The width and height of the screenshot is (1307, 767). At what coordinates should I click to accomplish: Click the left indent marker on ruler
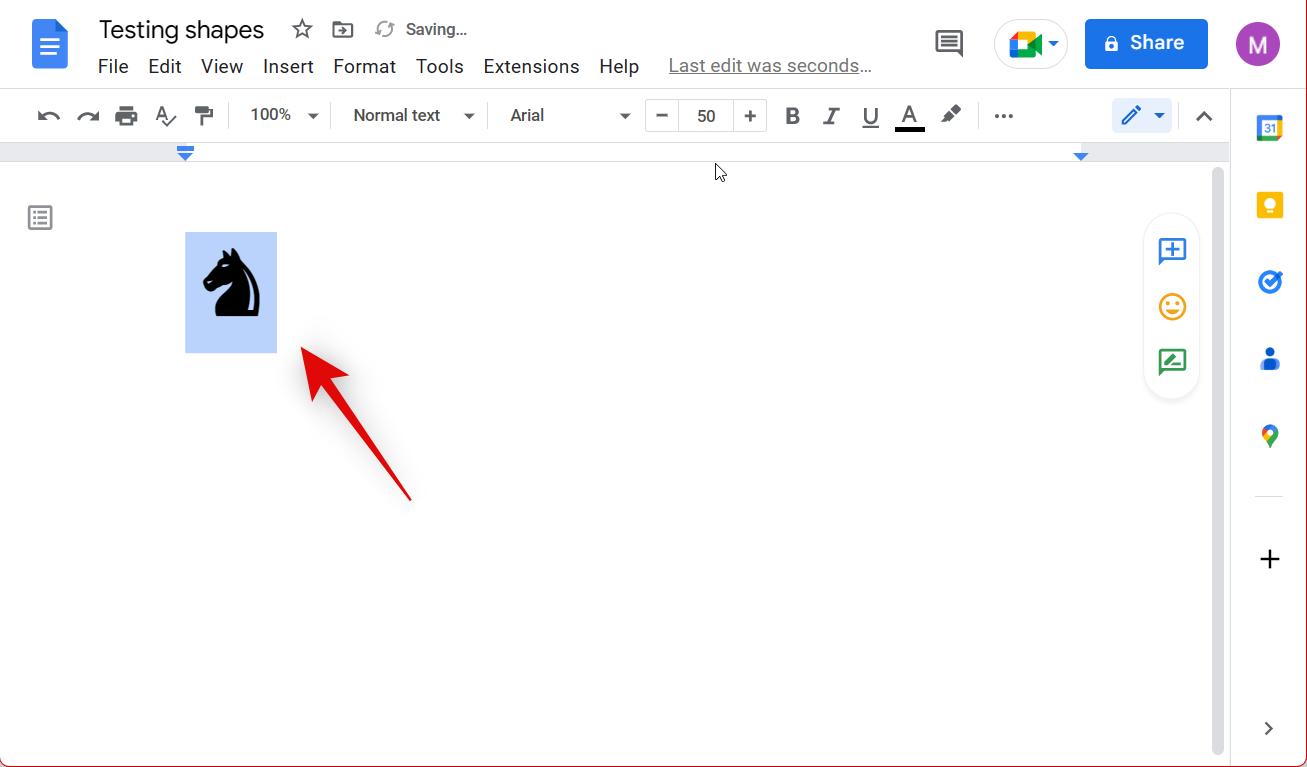click(x=185, y=153)
